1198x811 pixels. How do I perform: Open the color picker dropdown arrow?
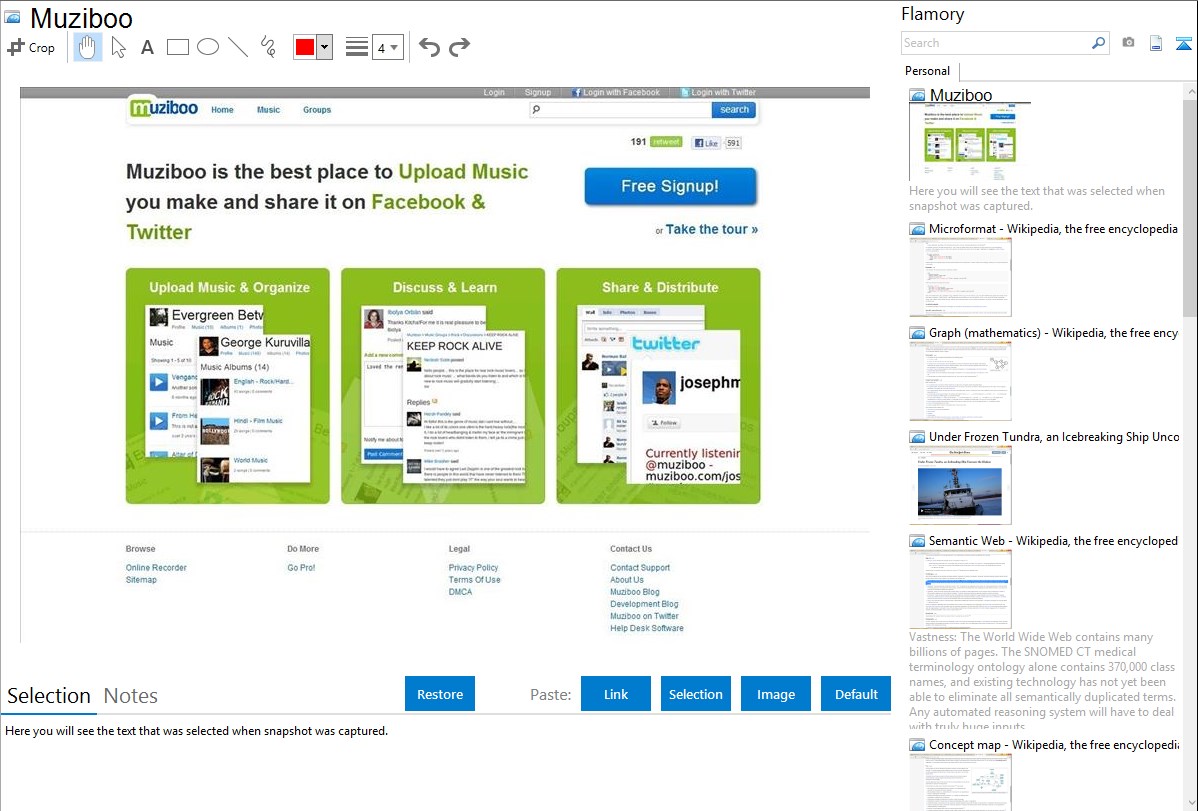click(x=324, y=47)
